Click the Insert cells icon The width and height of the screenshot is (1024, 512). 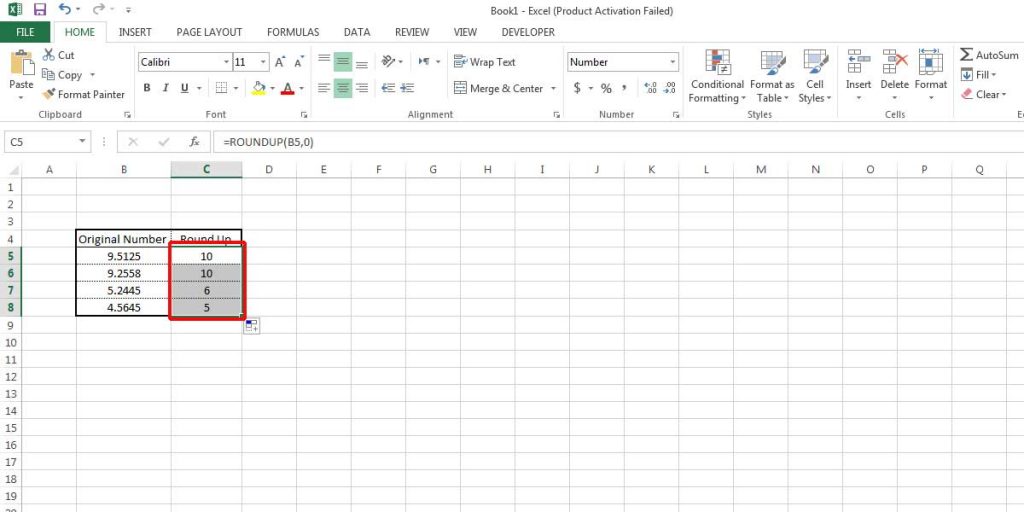pyautogui.click(x=859, y=62)
